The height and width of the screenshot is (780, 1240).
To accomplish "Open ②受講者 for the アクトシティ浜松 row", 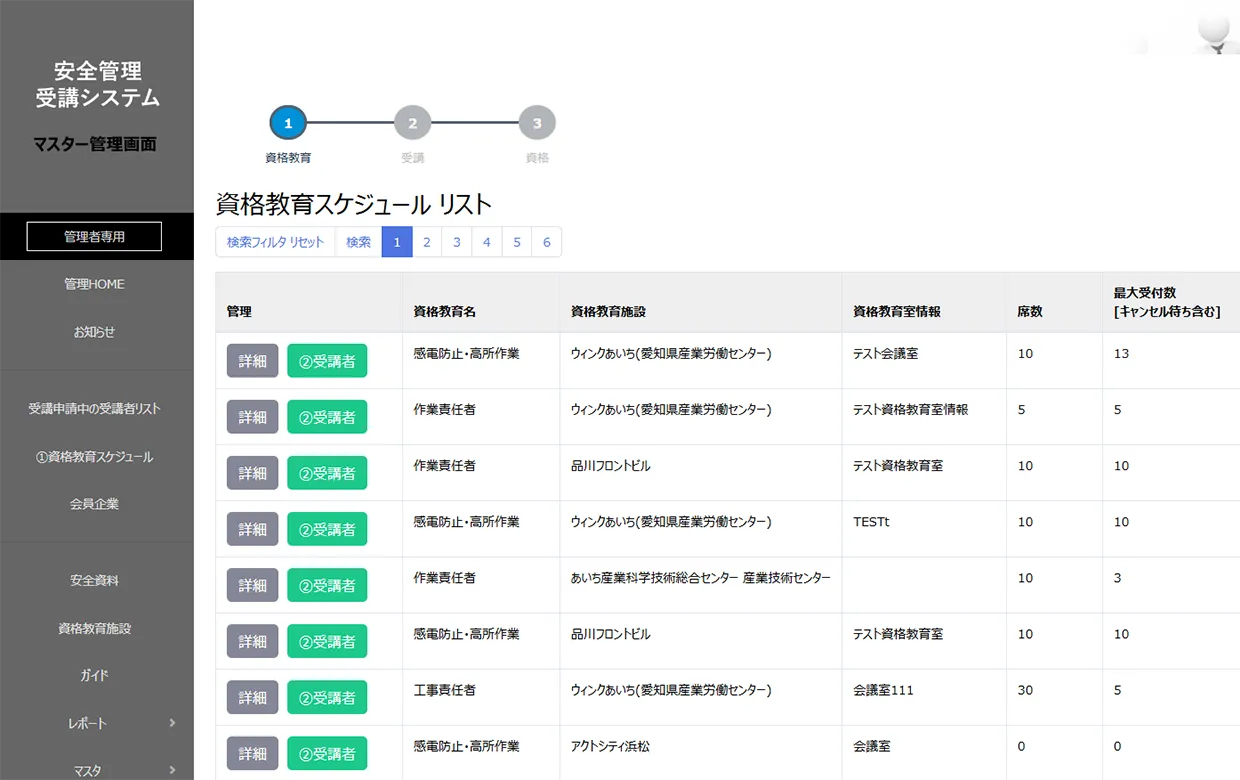I will point(327,753).
